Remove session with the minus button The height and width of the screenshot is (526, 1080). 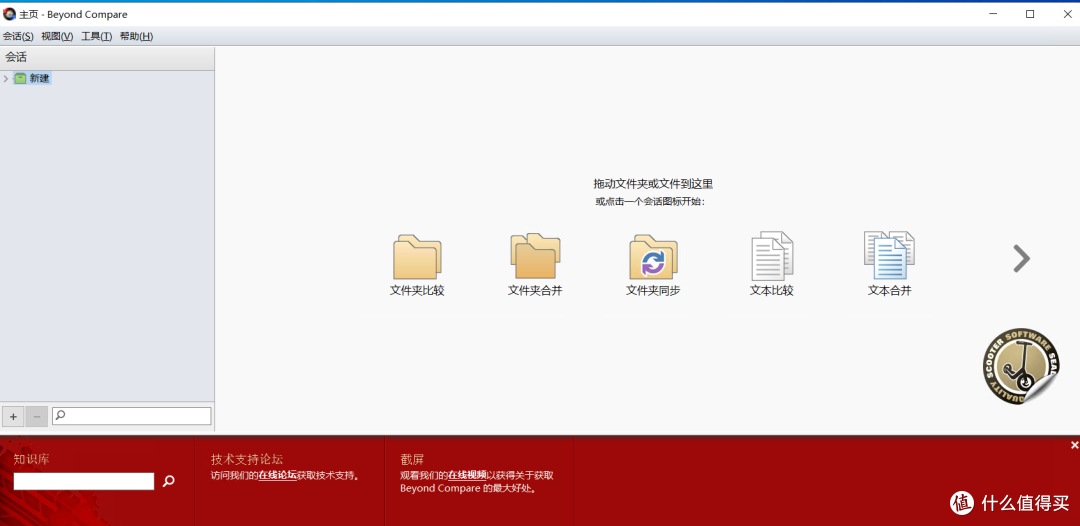tap(37, 416)
